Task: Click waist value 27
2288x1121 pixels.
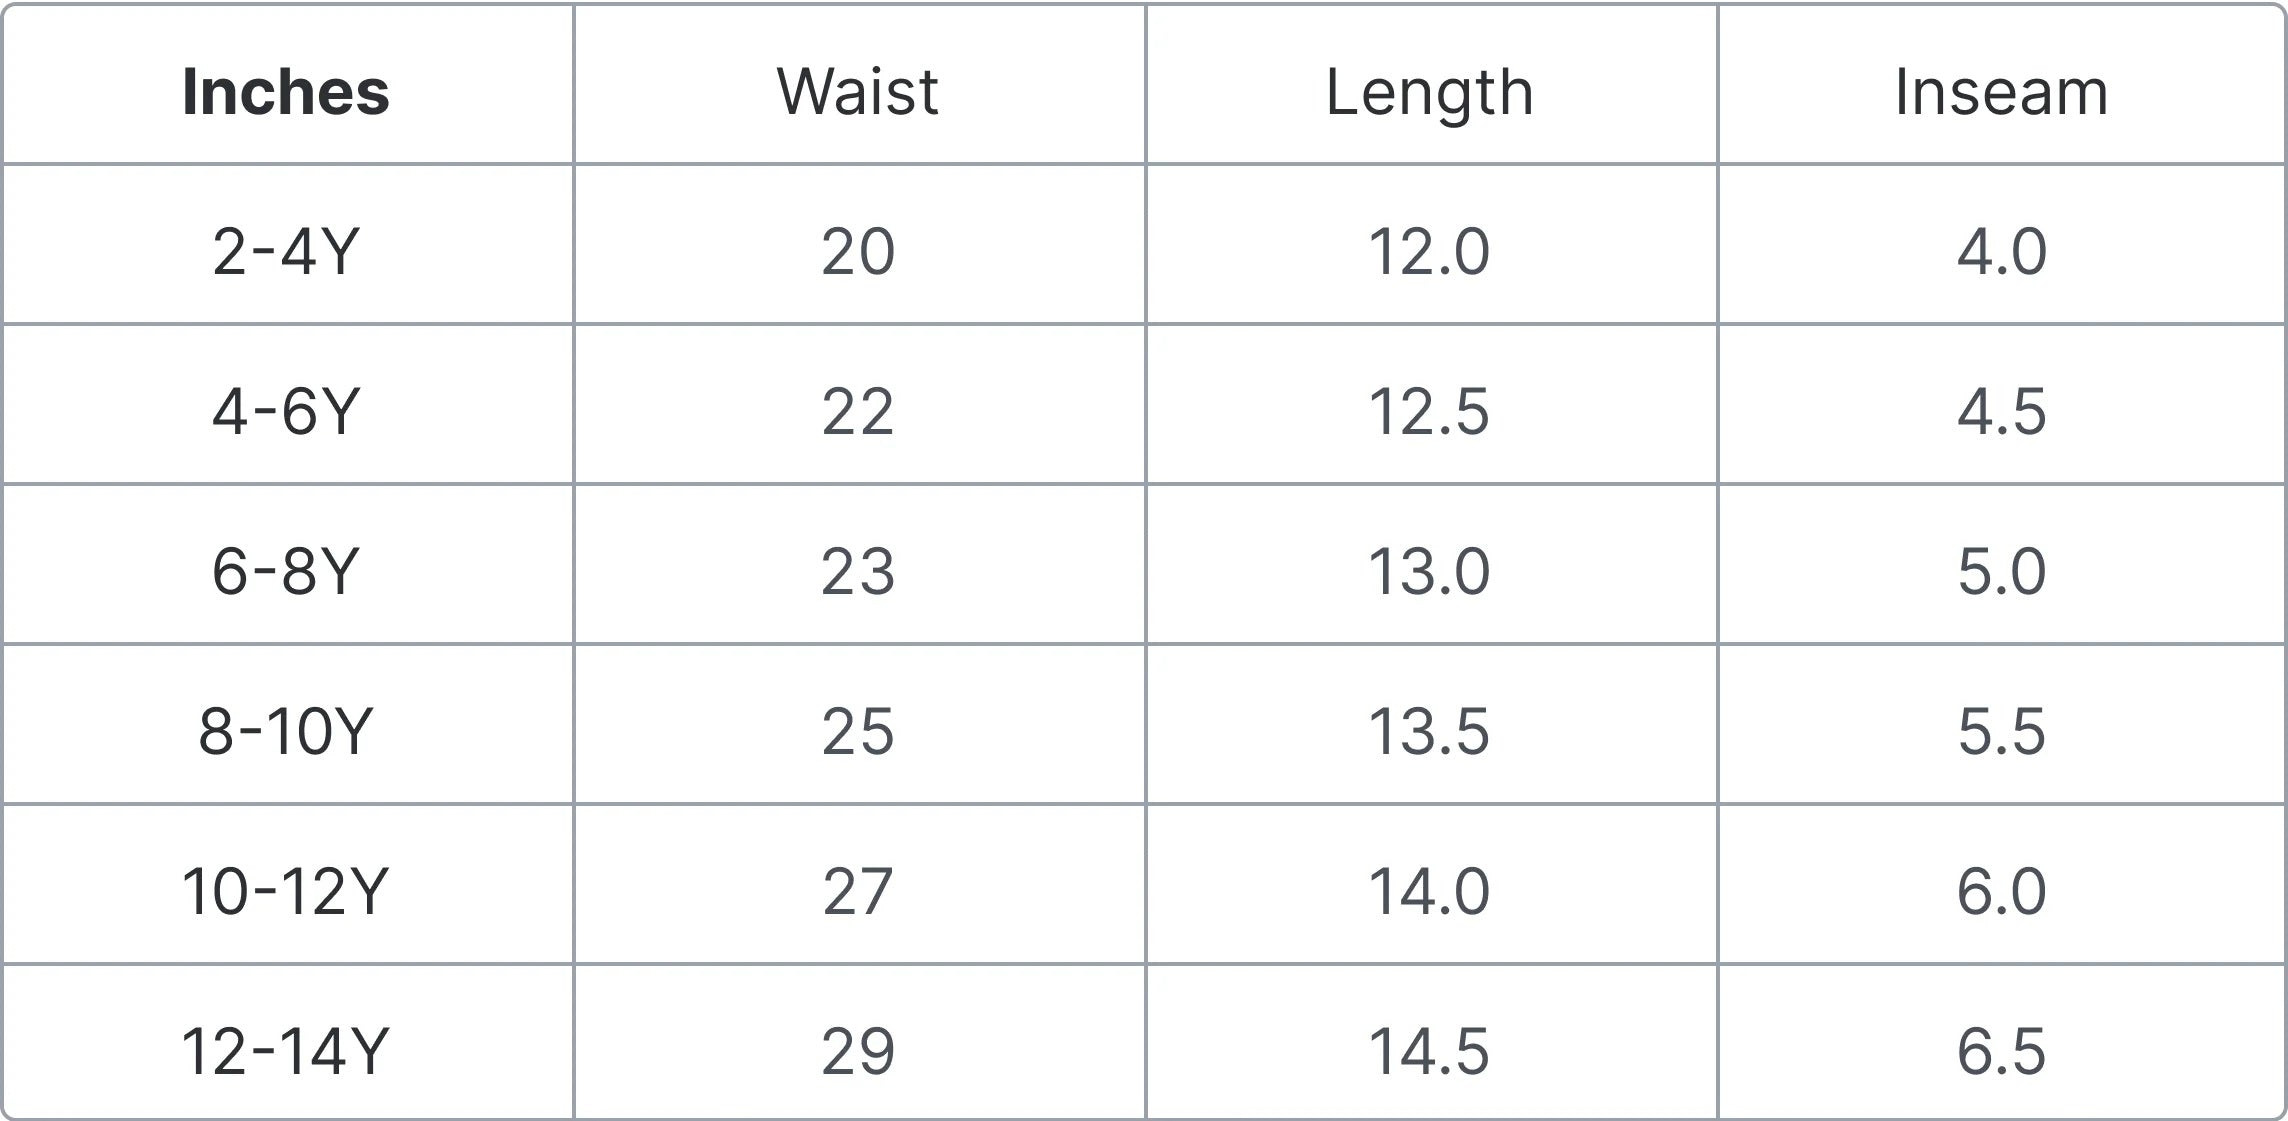Action: (858, 891)
